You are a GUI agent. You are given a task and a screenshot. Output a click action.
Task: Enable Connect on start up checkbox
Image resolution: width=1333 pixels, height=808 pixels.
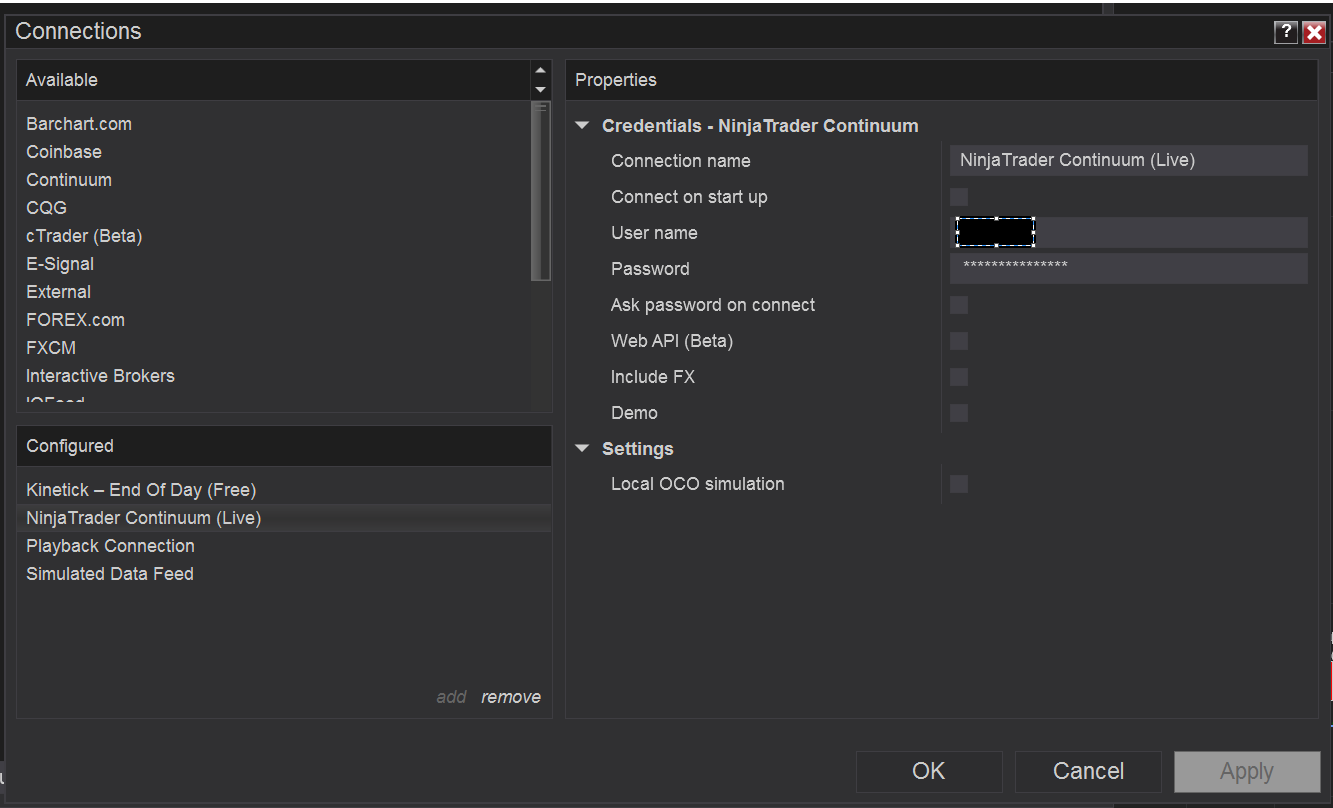click(959, 197)
